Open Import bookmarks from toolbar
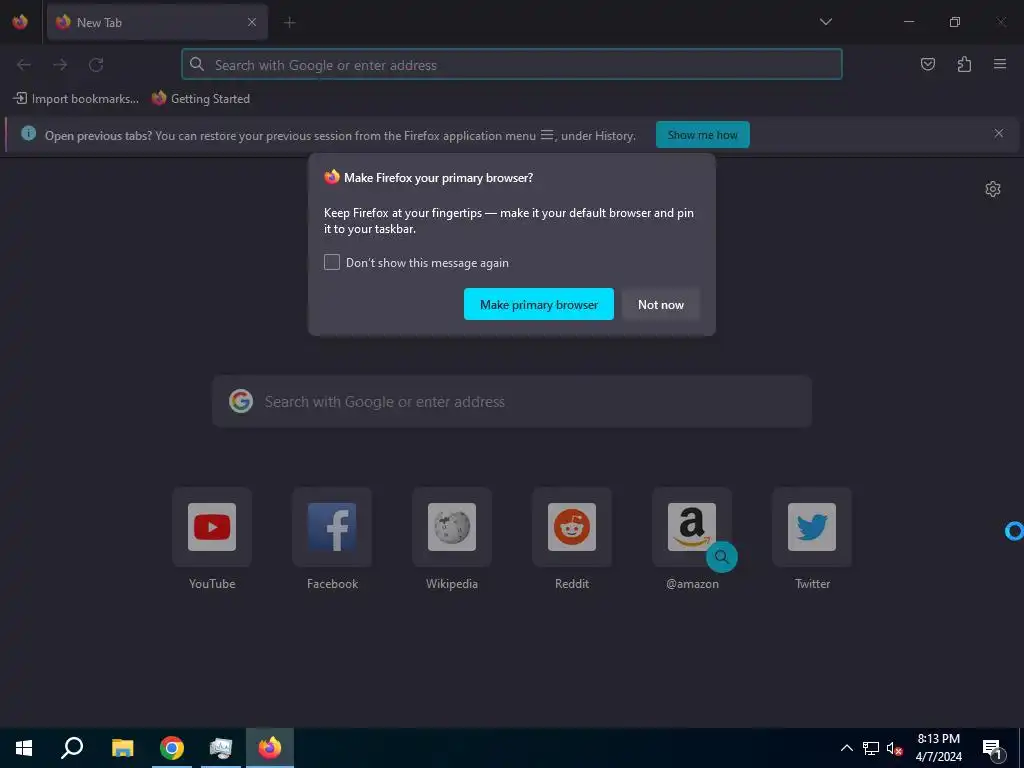This screenshot has height=768, width=1024. pyautogui.click(x=76, y=99)
